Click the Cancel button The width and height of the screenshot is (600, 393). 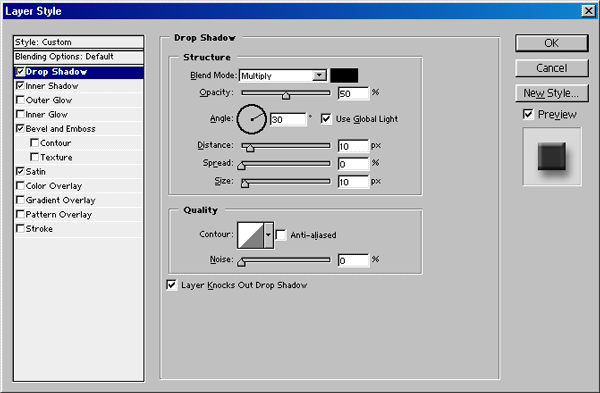[551, 68]
